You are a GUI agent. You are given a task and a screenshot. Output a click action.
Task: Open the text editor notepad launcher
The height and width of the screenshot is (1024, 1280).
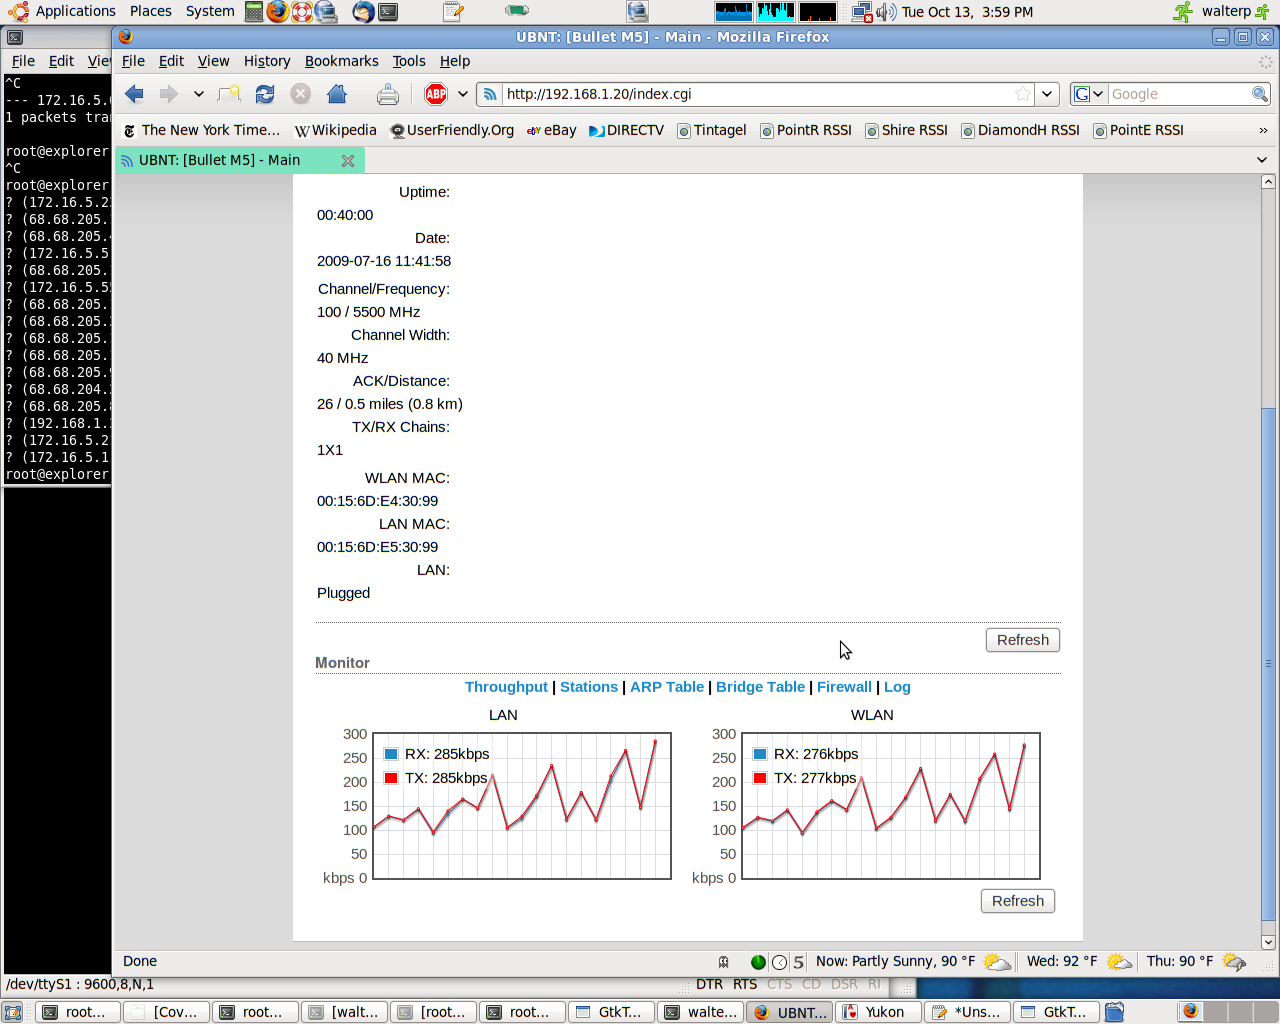point(453,12)
